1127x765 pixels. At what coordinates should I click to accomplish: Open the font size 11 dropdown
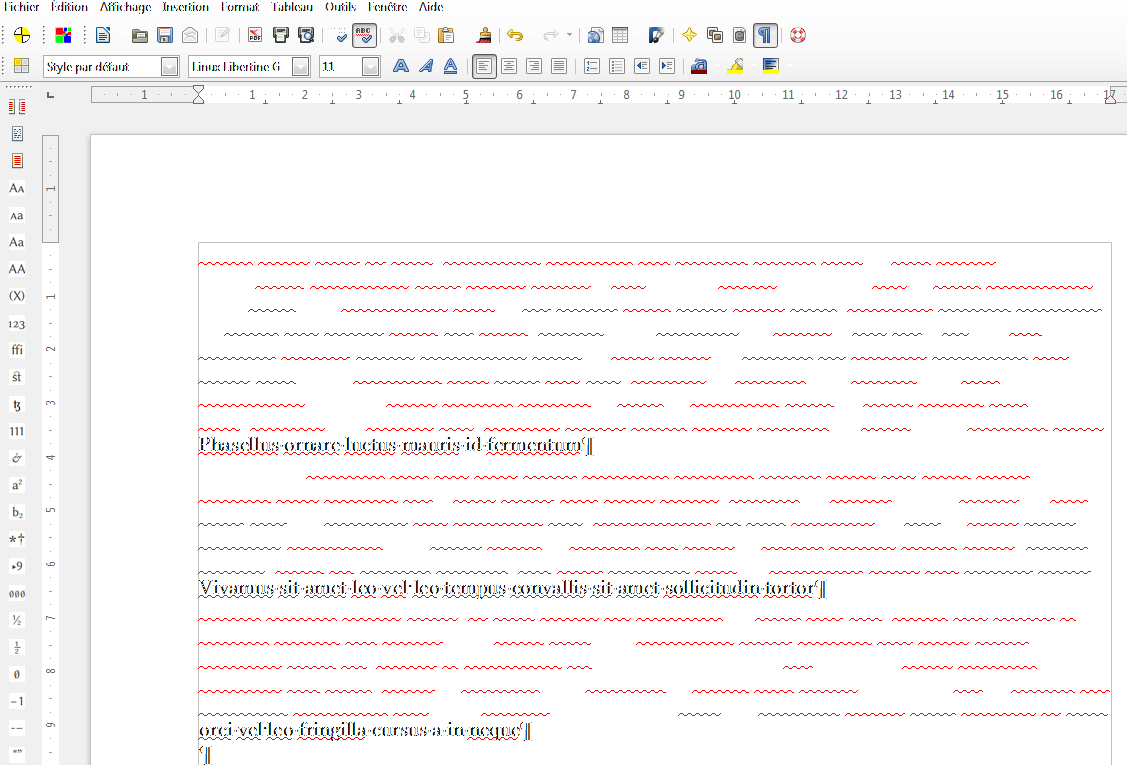pos(370,67)
